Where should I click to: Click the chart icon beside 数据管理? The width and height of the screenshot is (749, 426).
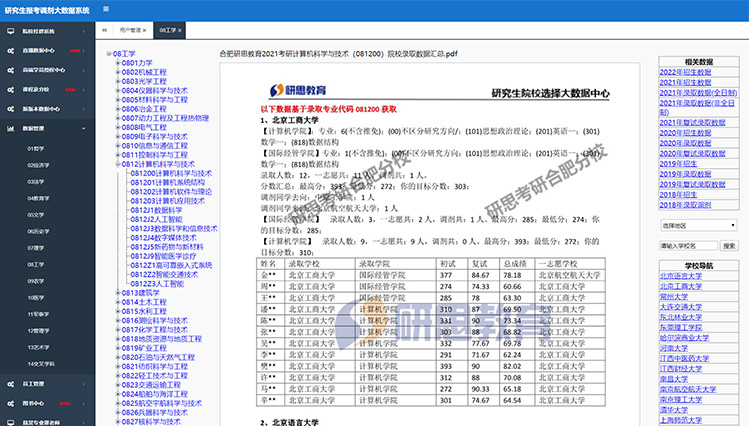coord(11,128)
